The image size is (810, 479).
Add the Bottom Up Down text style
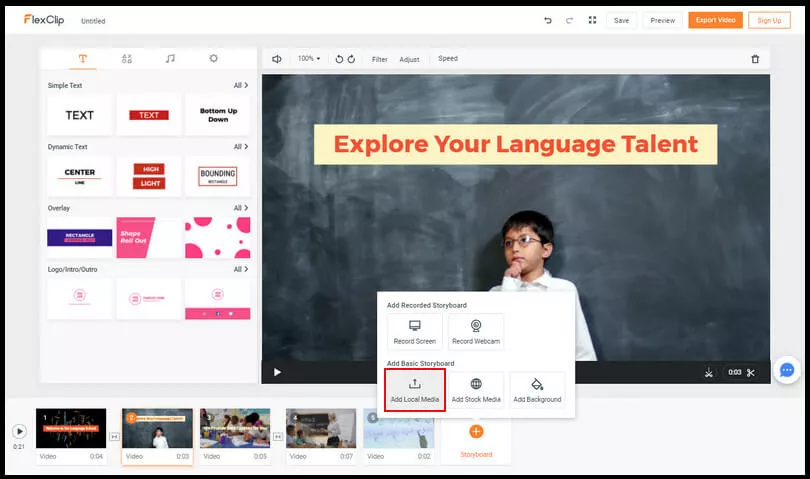click(218, 115)
